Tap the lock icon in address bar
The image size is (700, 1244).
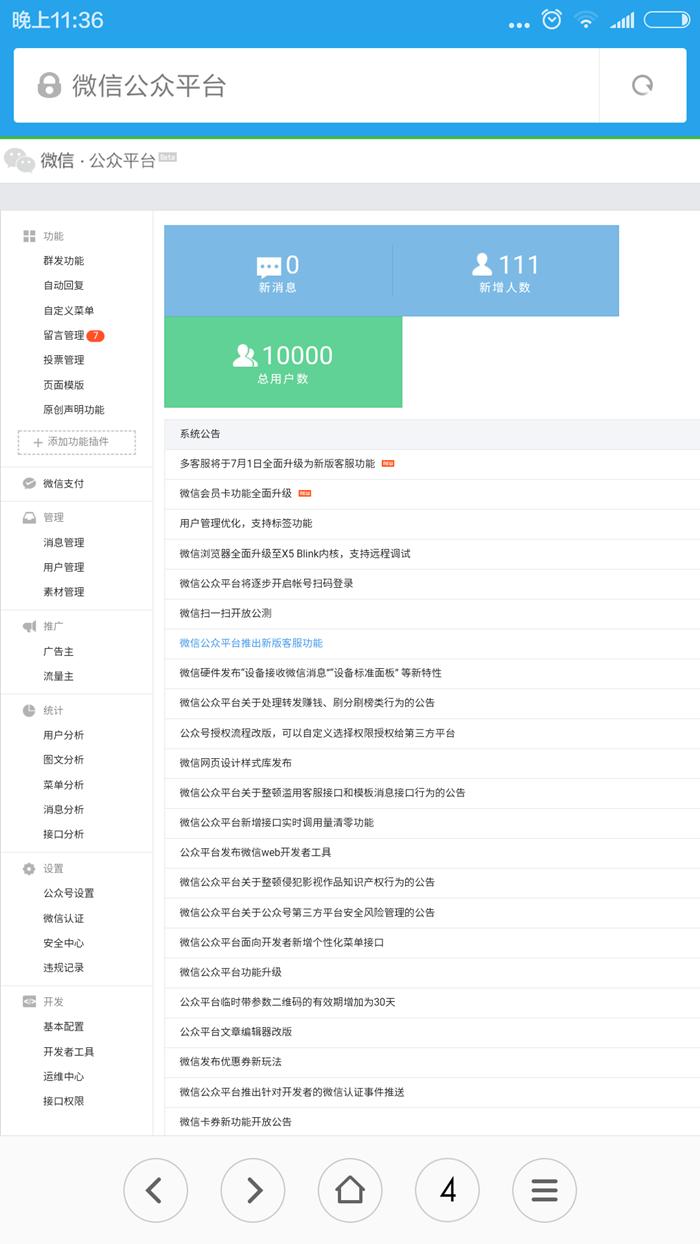click(x=49, y=85)
